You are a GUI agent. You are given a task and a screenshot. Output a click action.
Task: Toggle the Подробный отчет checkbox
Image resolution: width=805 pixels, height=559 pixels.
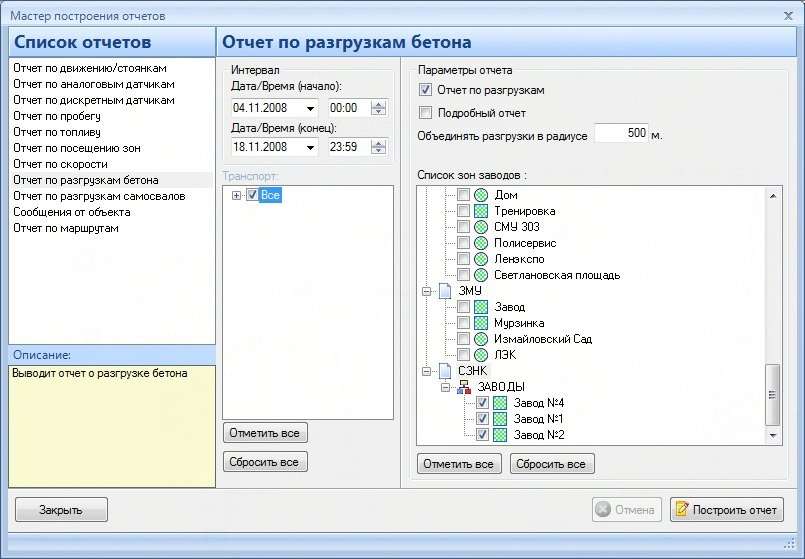425,112
